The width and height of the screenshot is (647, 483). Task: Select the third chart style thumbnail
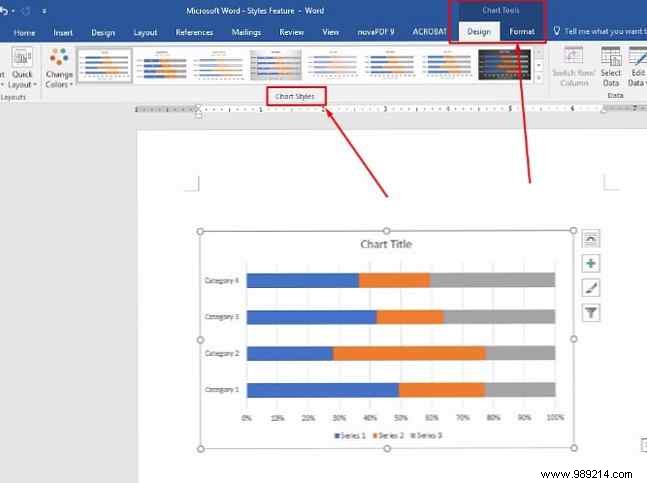[219, 65]
